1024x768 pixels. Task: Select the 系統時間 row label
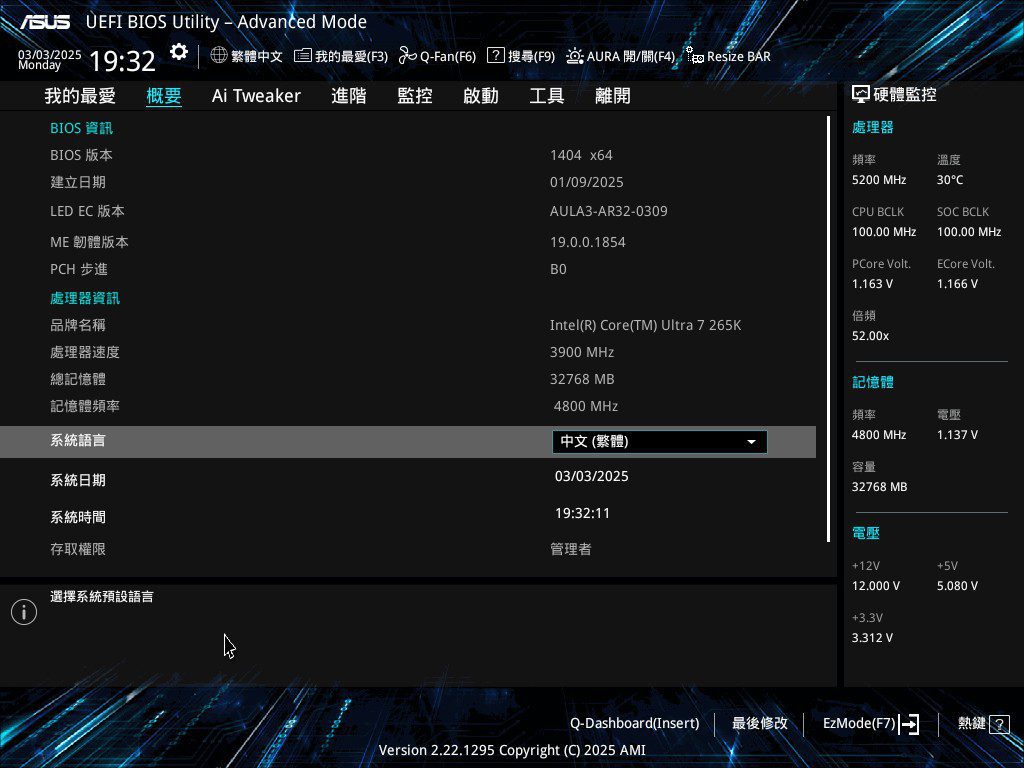[78, 517]
